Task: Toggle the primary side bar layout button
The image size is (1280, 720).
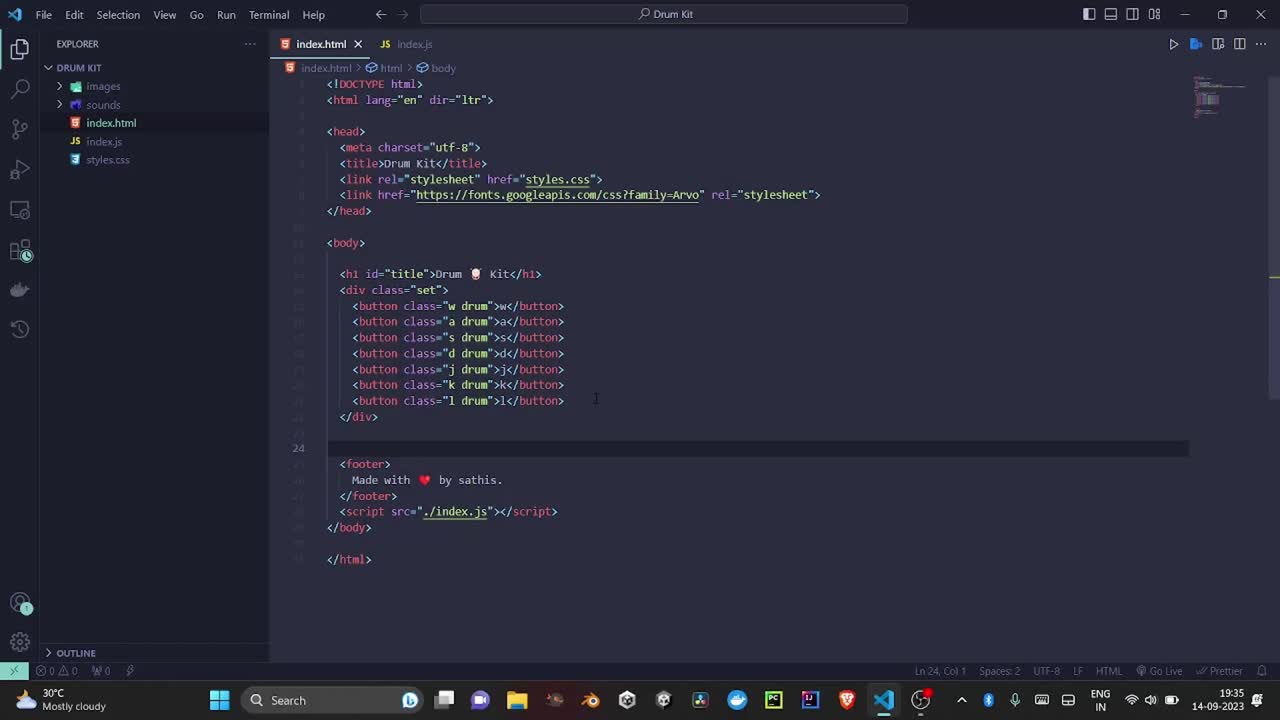Action: [1089, 15]
